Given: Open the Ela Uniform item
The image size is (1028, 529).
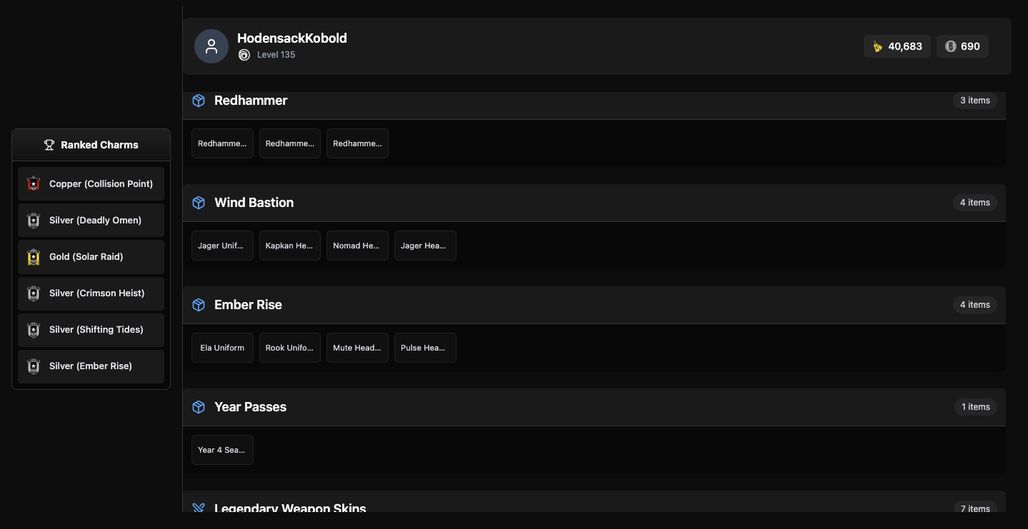Looking at the screenshot, I should pyautogui.click(x=222, y=347).
